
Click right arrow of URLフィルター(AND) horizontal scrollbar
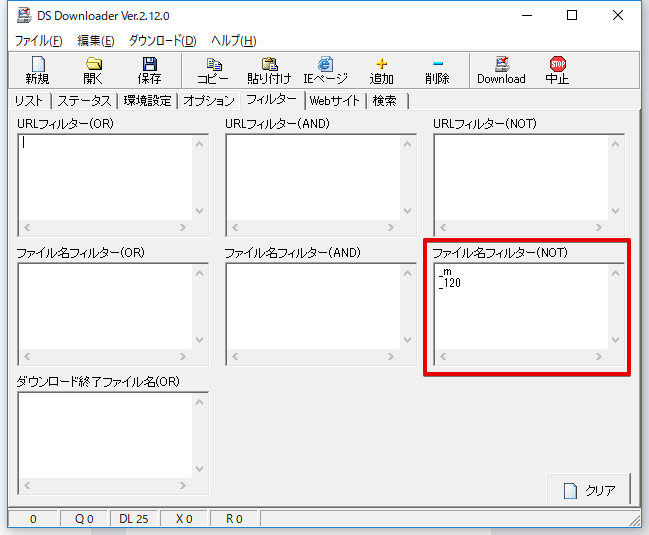pyautogui.click(x=391, y=227)
